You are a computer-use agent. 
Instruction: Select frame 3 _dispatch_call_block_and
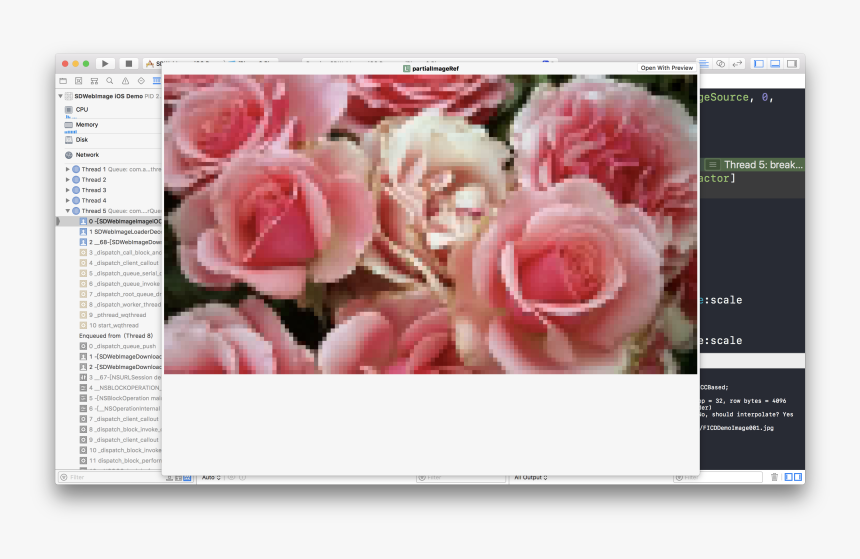click(x=109, y=253)
